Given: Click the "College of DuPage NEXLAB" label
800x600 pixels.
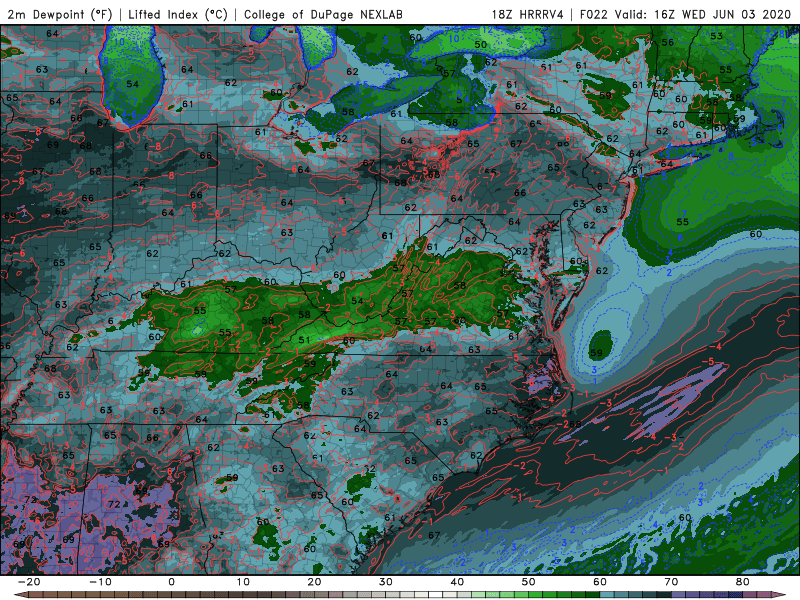Looking at the screenshot, I should tap(323, 14).
